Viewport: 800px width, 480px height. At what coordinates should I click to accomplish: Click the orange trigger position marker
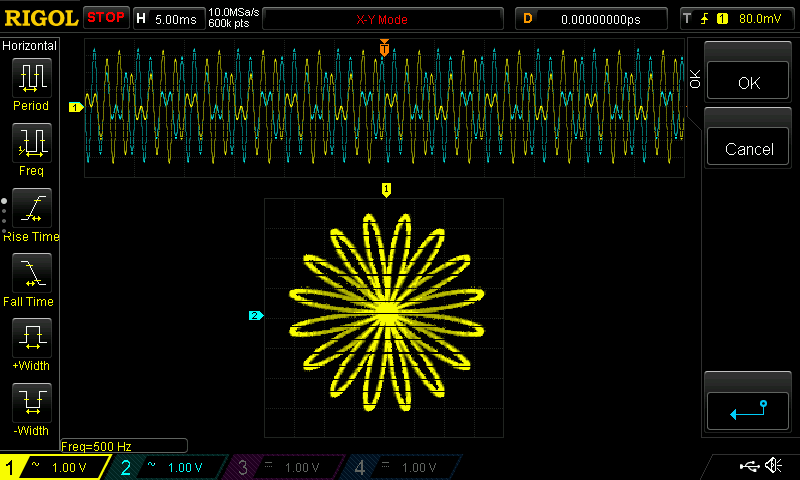coord(385,47)
